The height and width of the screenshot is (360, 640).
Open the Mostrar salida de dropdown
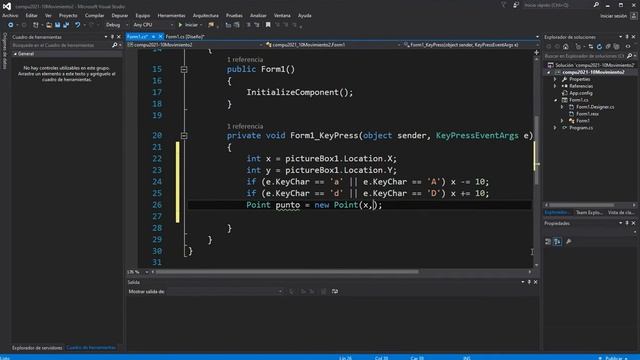225,291
